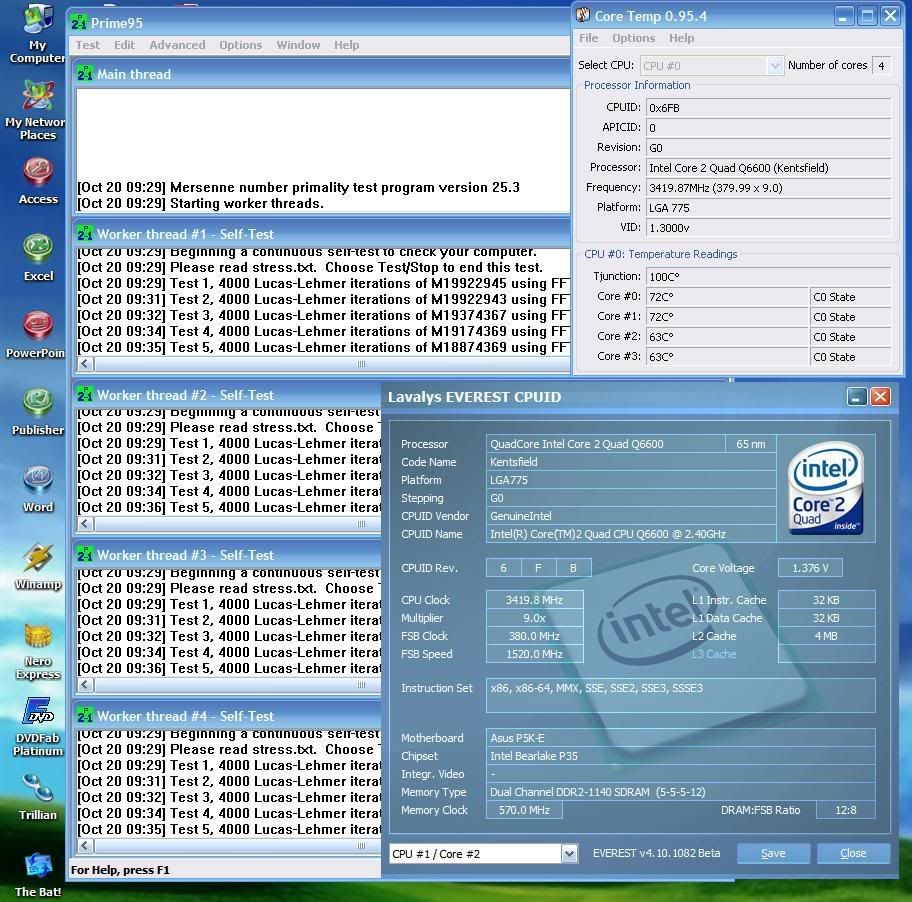Screen dimensions: 912x902
Task: Click horizontal scrollbar thumb in Worker thread #1
Action: 361,363
